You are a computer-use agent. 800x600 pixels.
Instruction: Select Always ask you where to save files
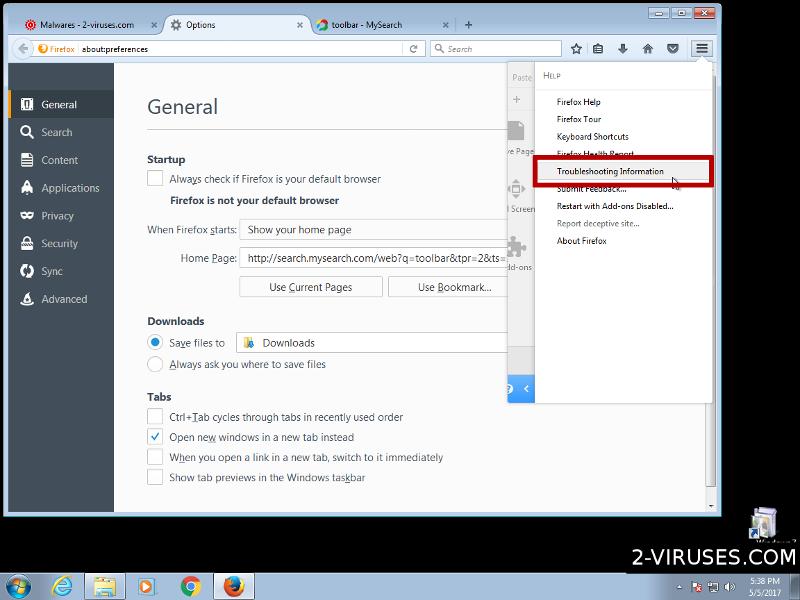(155, 364)
